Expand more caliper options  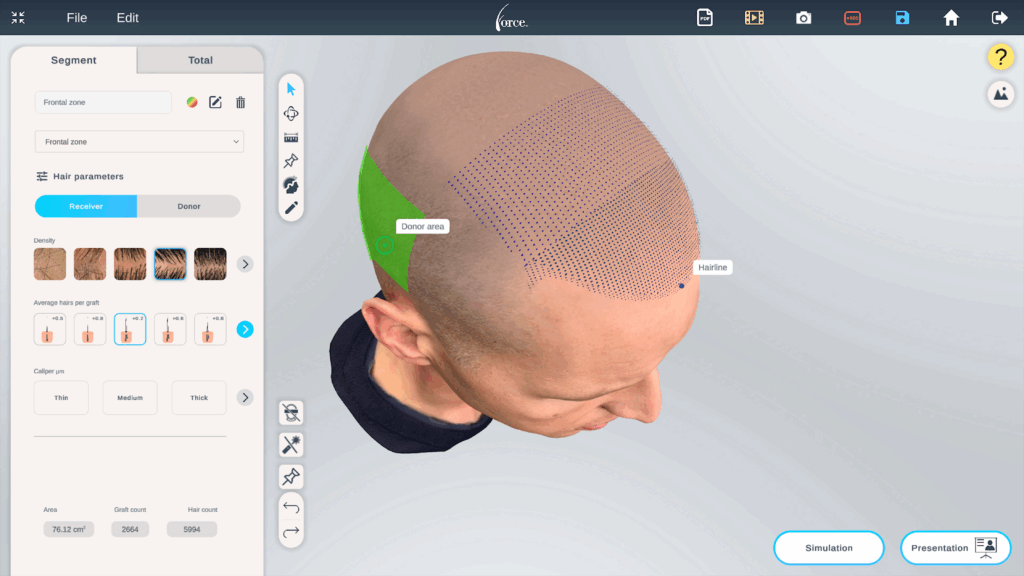245,396
